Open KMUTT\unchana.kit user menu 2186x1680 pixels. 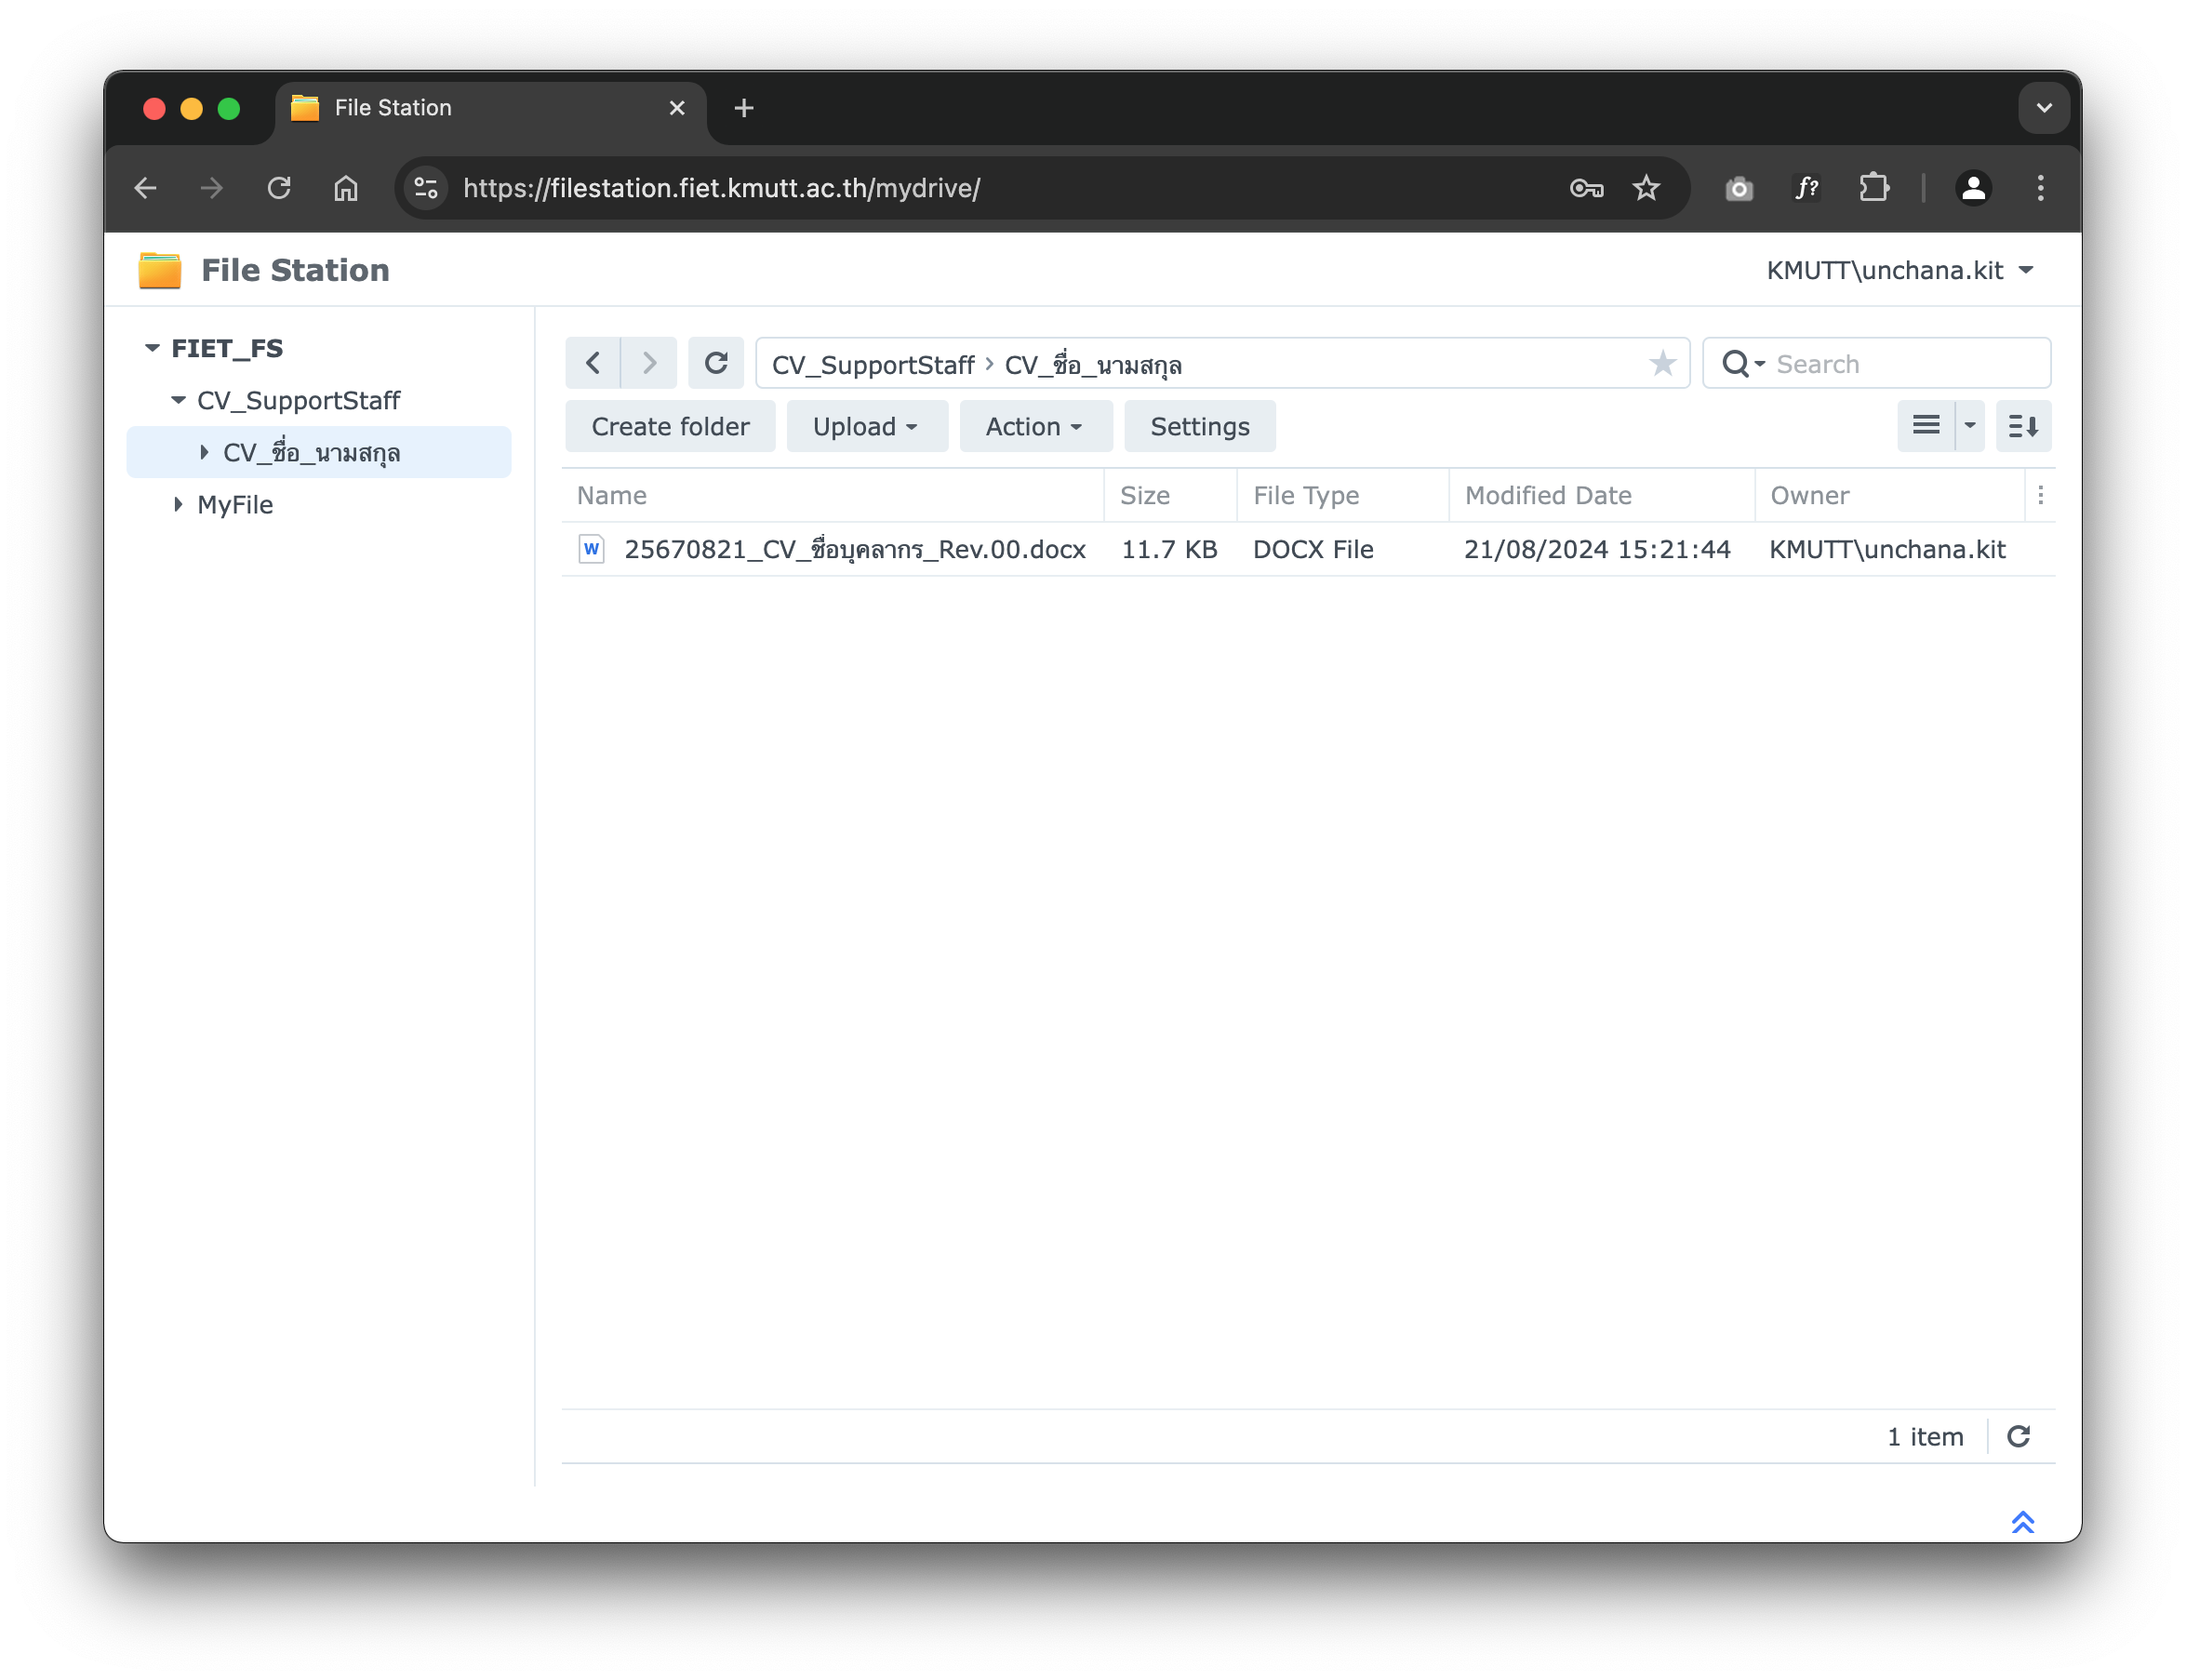tap(1900, 270)
